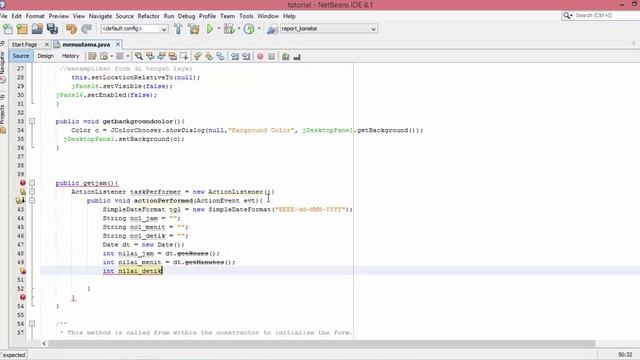The height and width of the screenshot is (360, 640).
Task: Close the menuutama.java tab
Action: [118, 44]
